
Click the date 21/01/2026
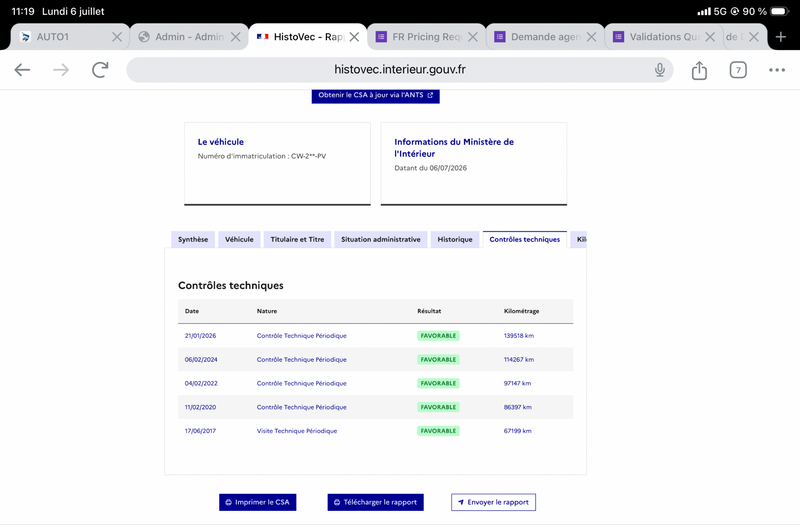coord(201,336)
